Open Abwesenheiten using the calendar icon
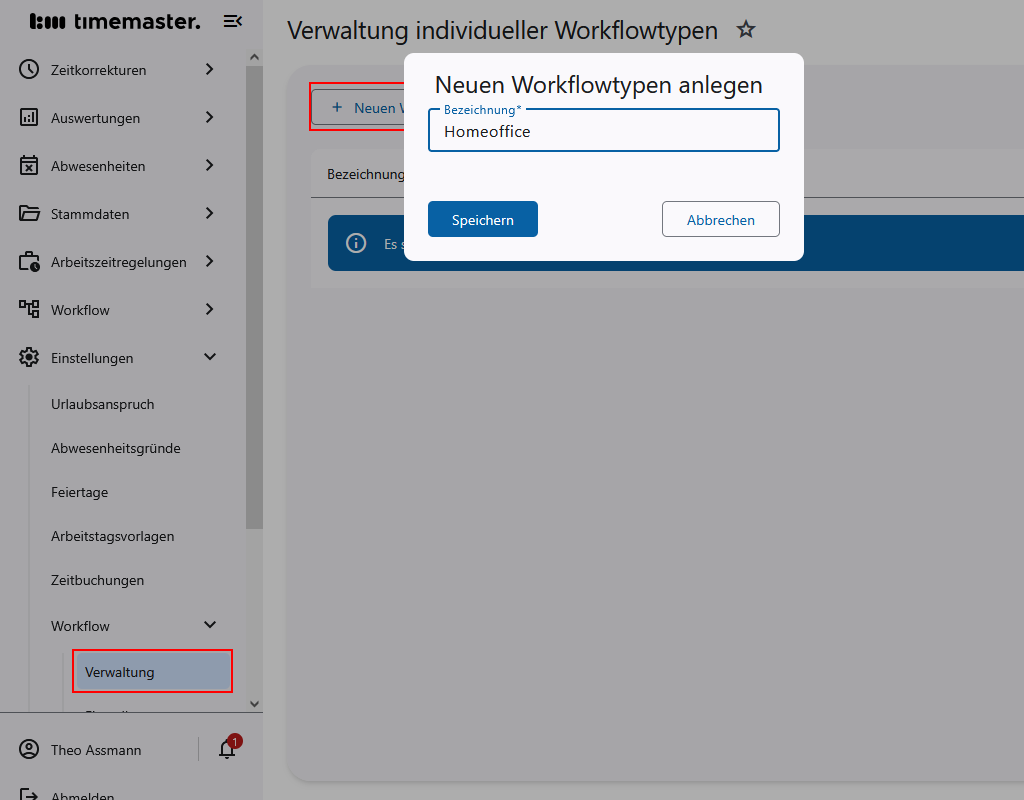The height and width of the screenshot is (800, 1024). pos(29,165)
